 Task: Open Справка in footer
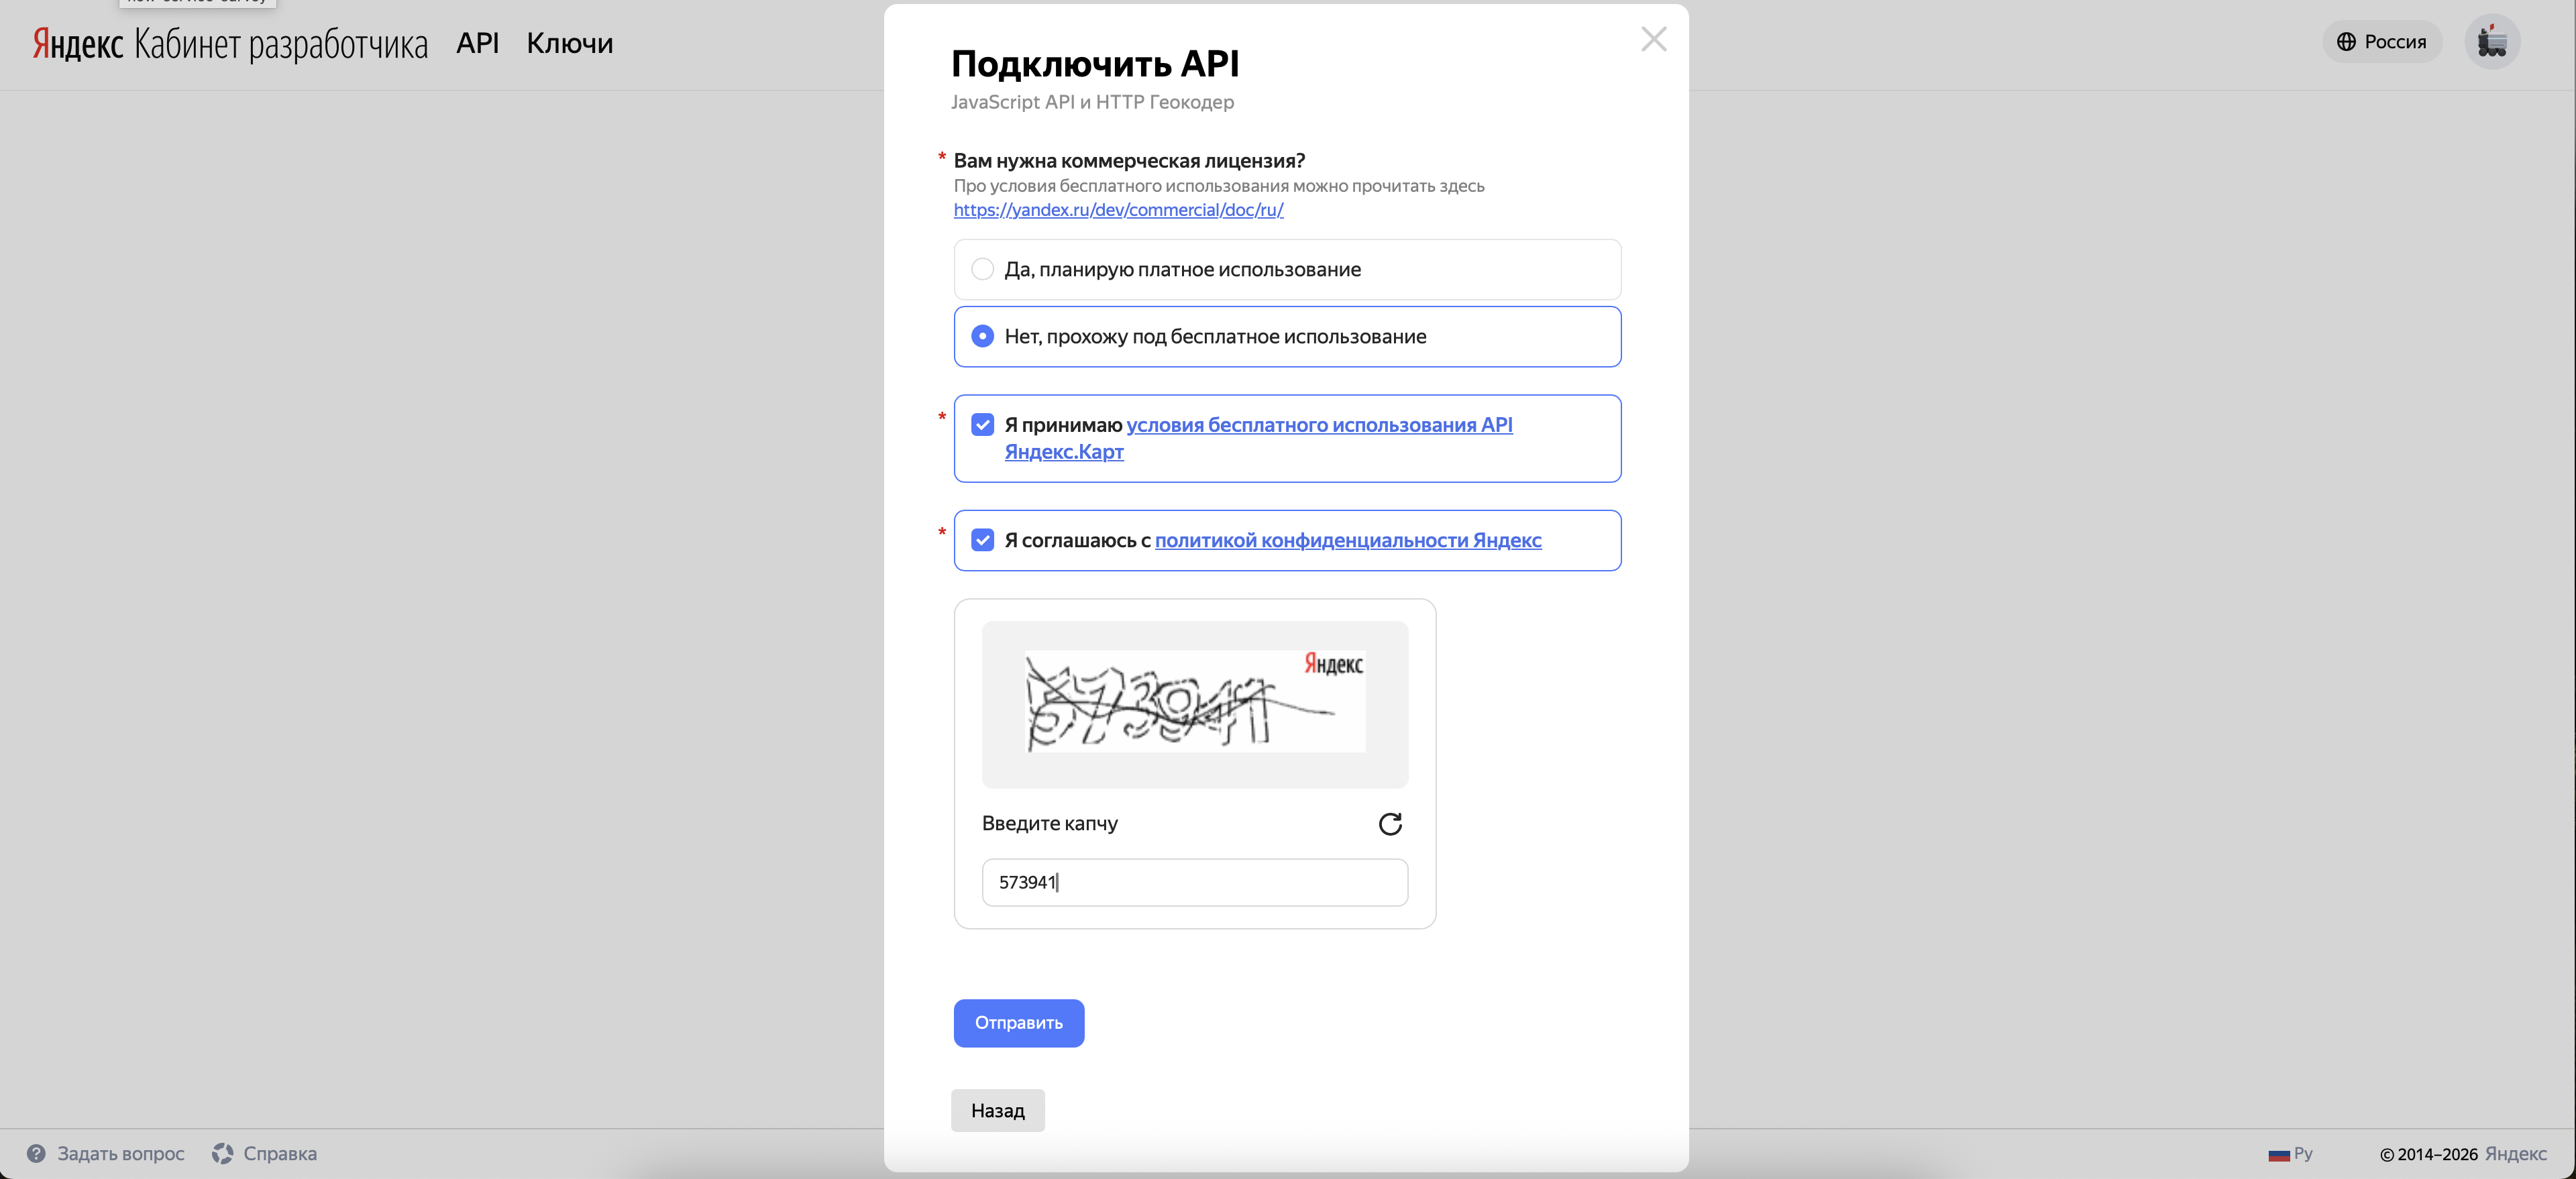point(264,1153)
